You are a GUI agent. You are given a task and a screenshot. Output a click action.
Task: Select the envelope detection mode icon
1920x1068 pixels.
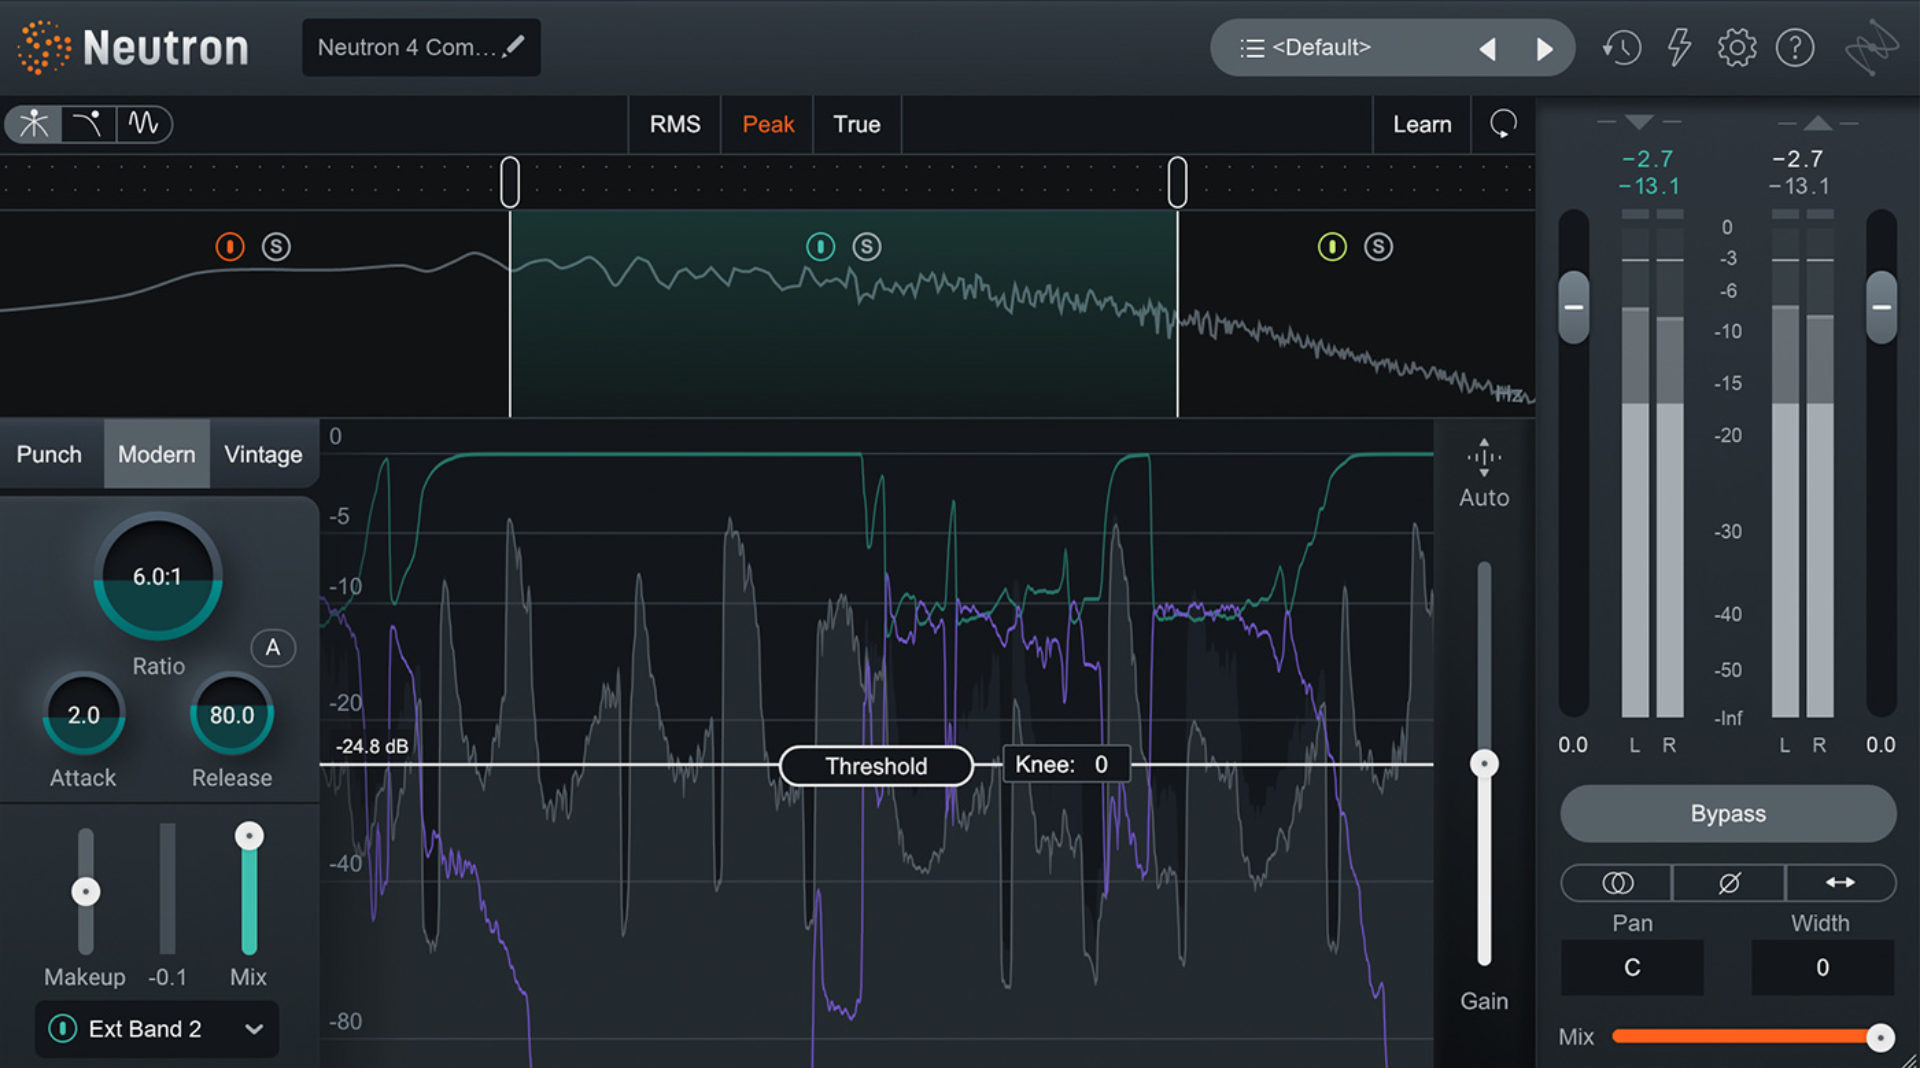click(88, 124)
